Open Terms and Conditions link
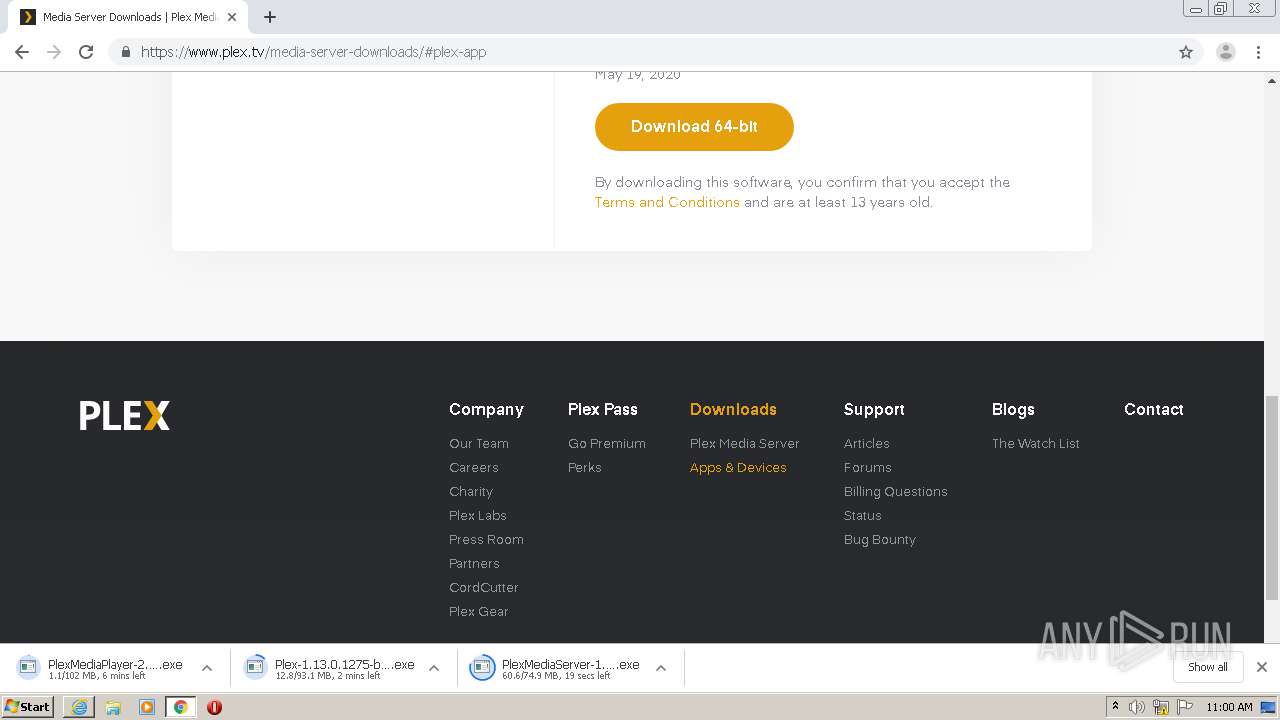This screenshot has width=1280, height=720. [x=667, y=202]
